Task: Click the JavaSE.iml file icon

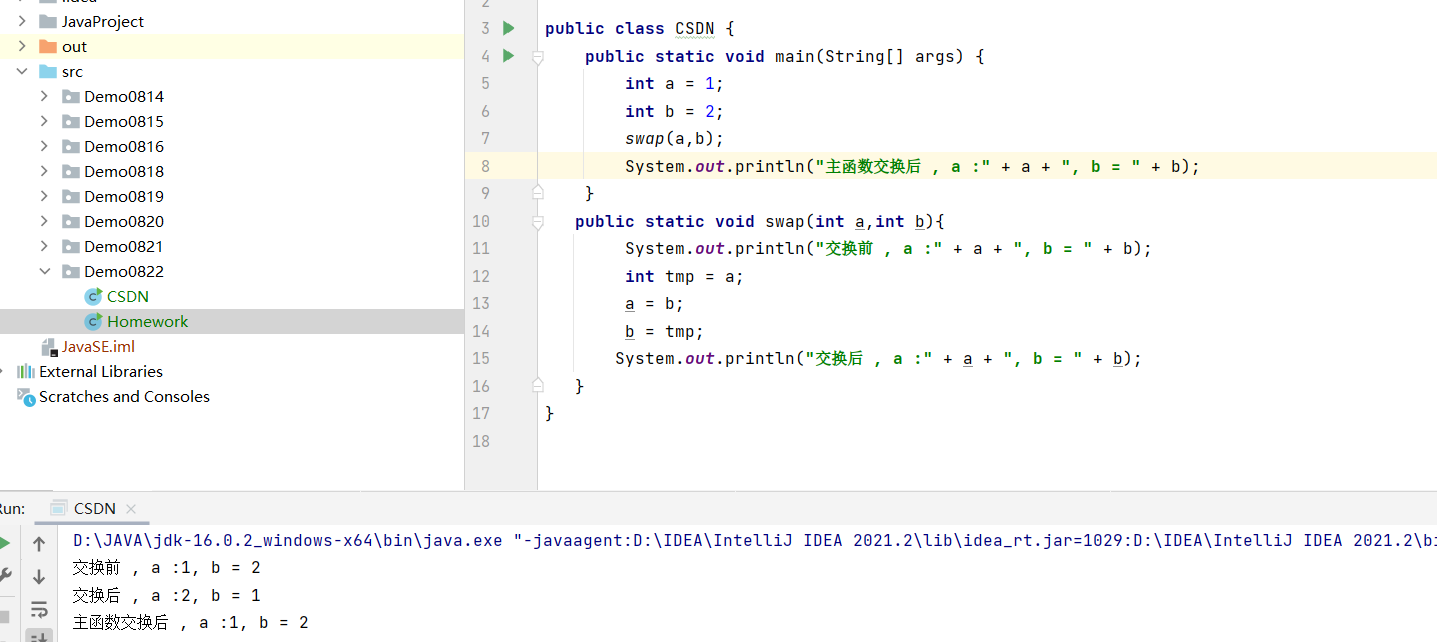Action: (x=49, y=346)
